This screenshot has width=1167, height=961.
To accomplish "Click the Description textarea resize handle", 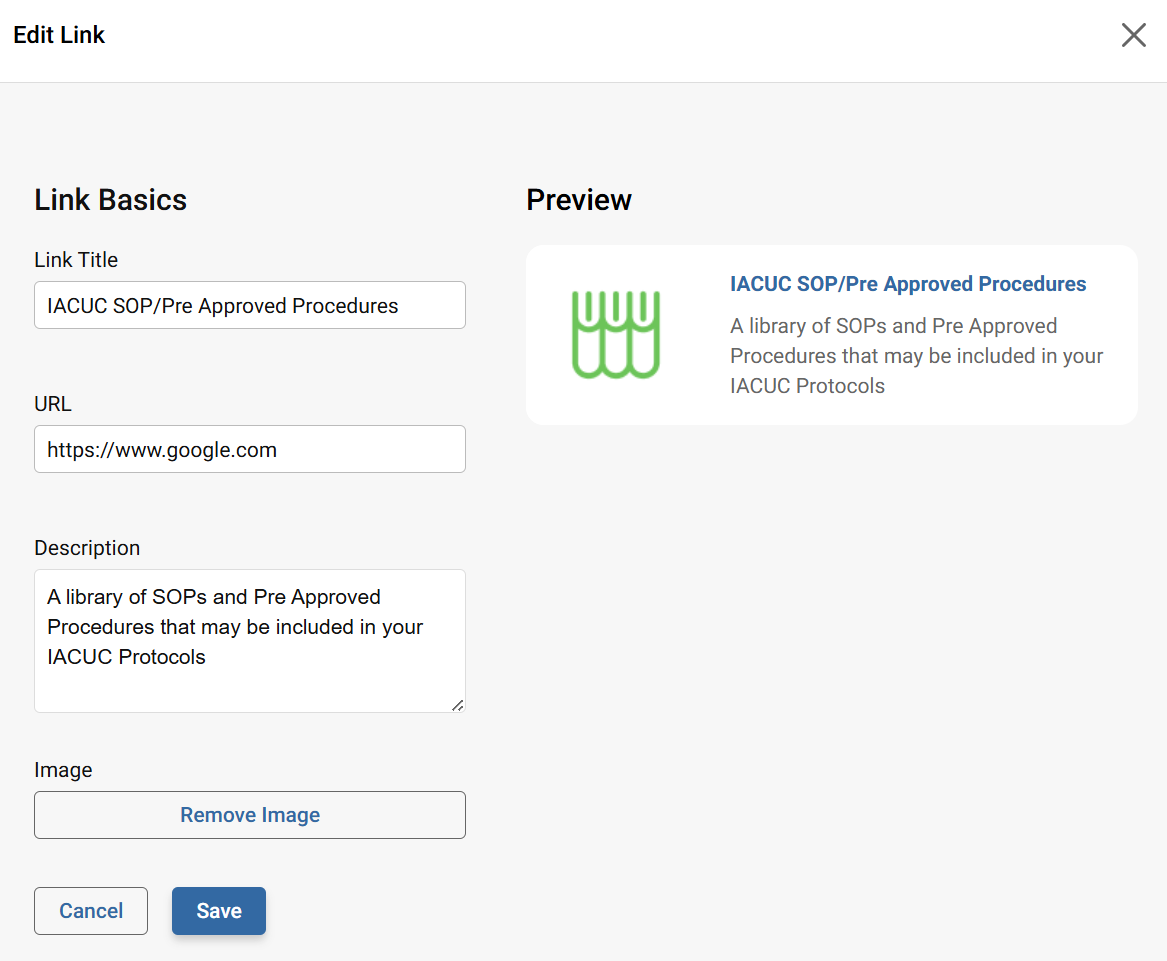I will click(458, 705).
